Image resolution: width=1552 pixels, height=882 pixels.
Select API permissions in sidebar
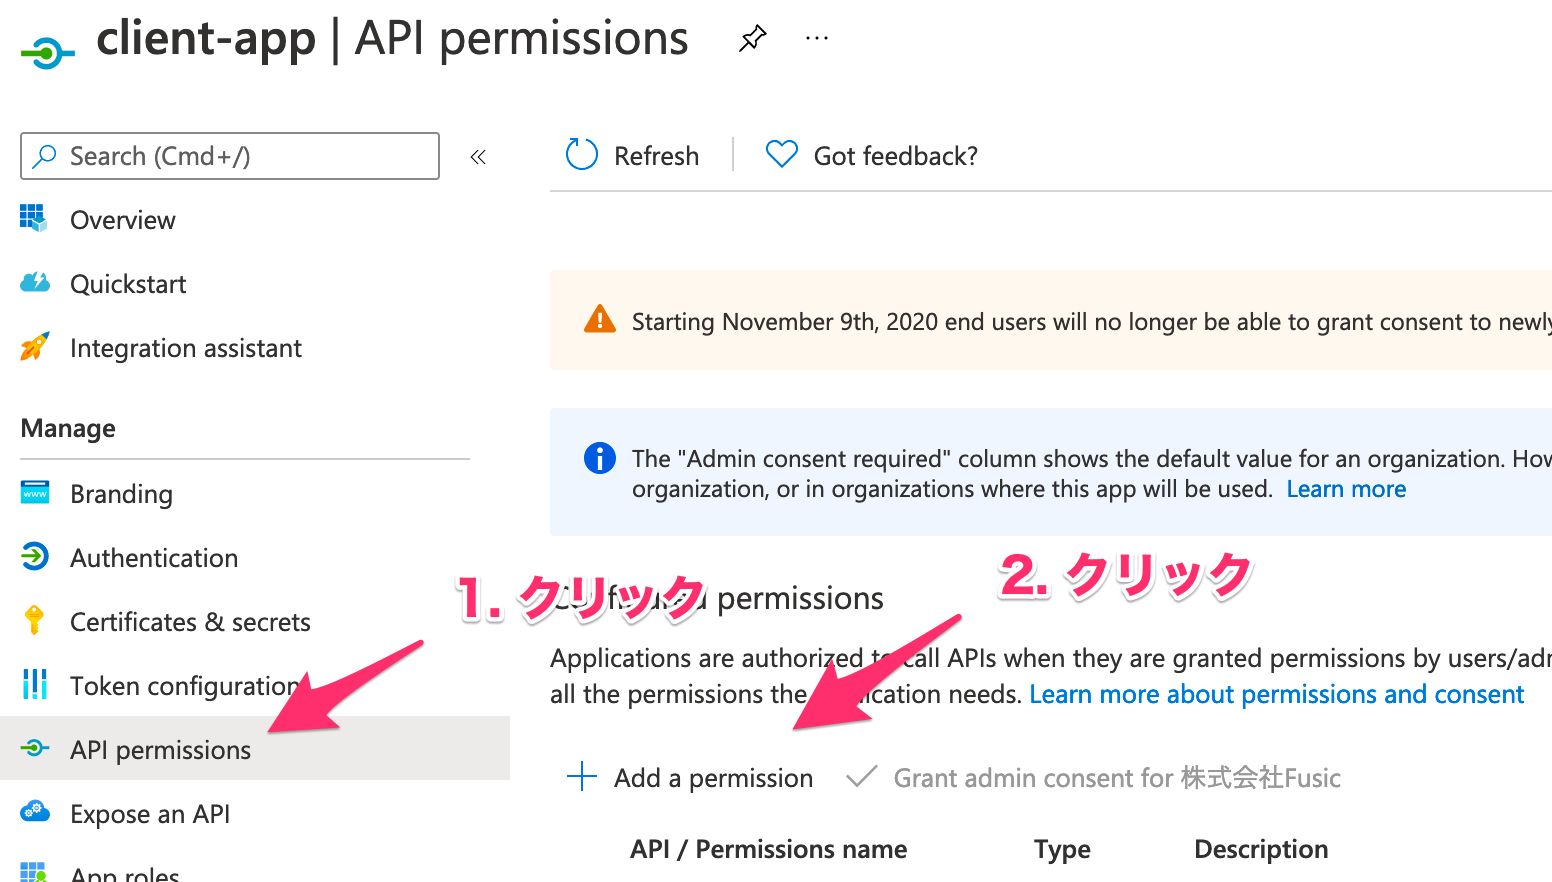pos(160,750)
